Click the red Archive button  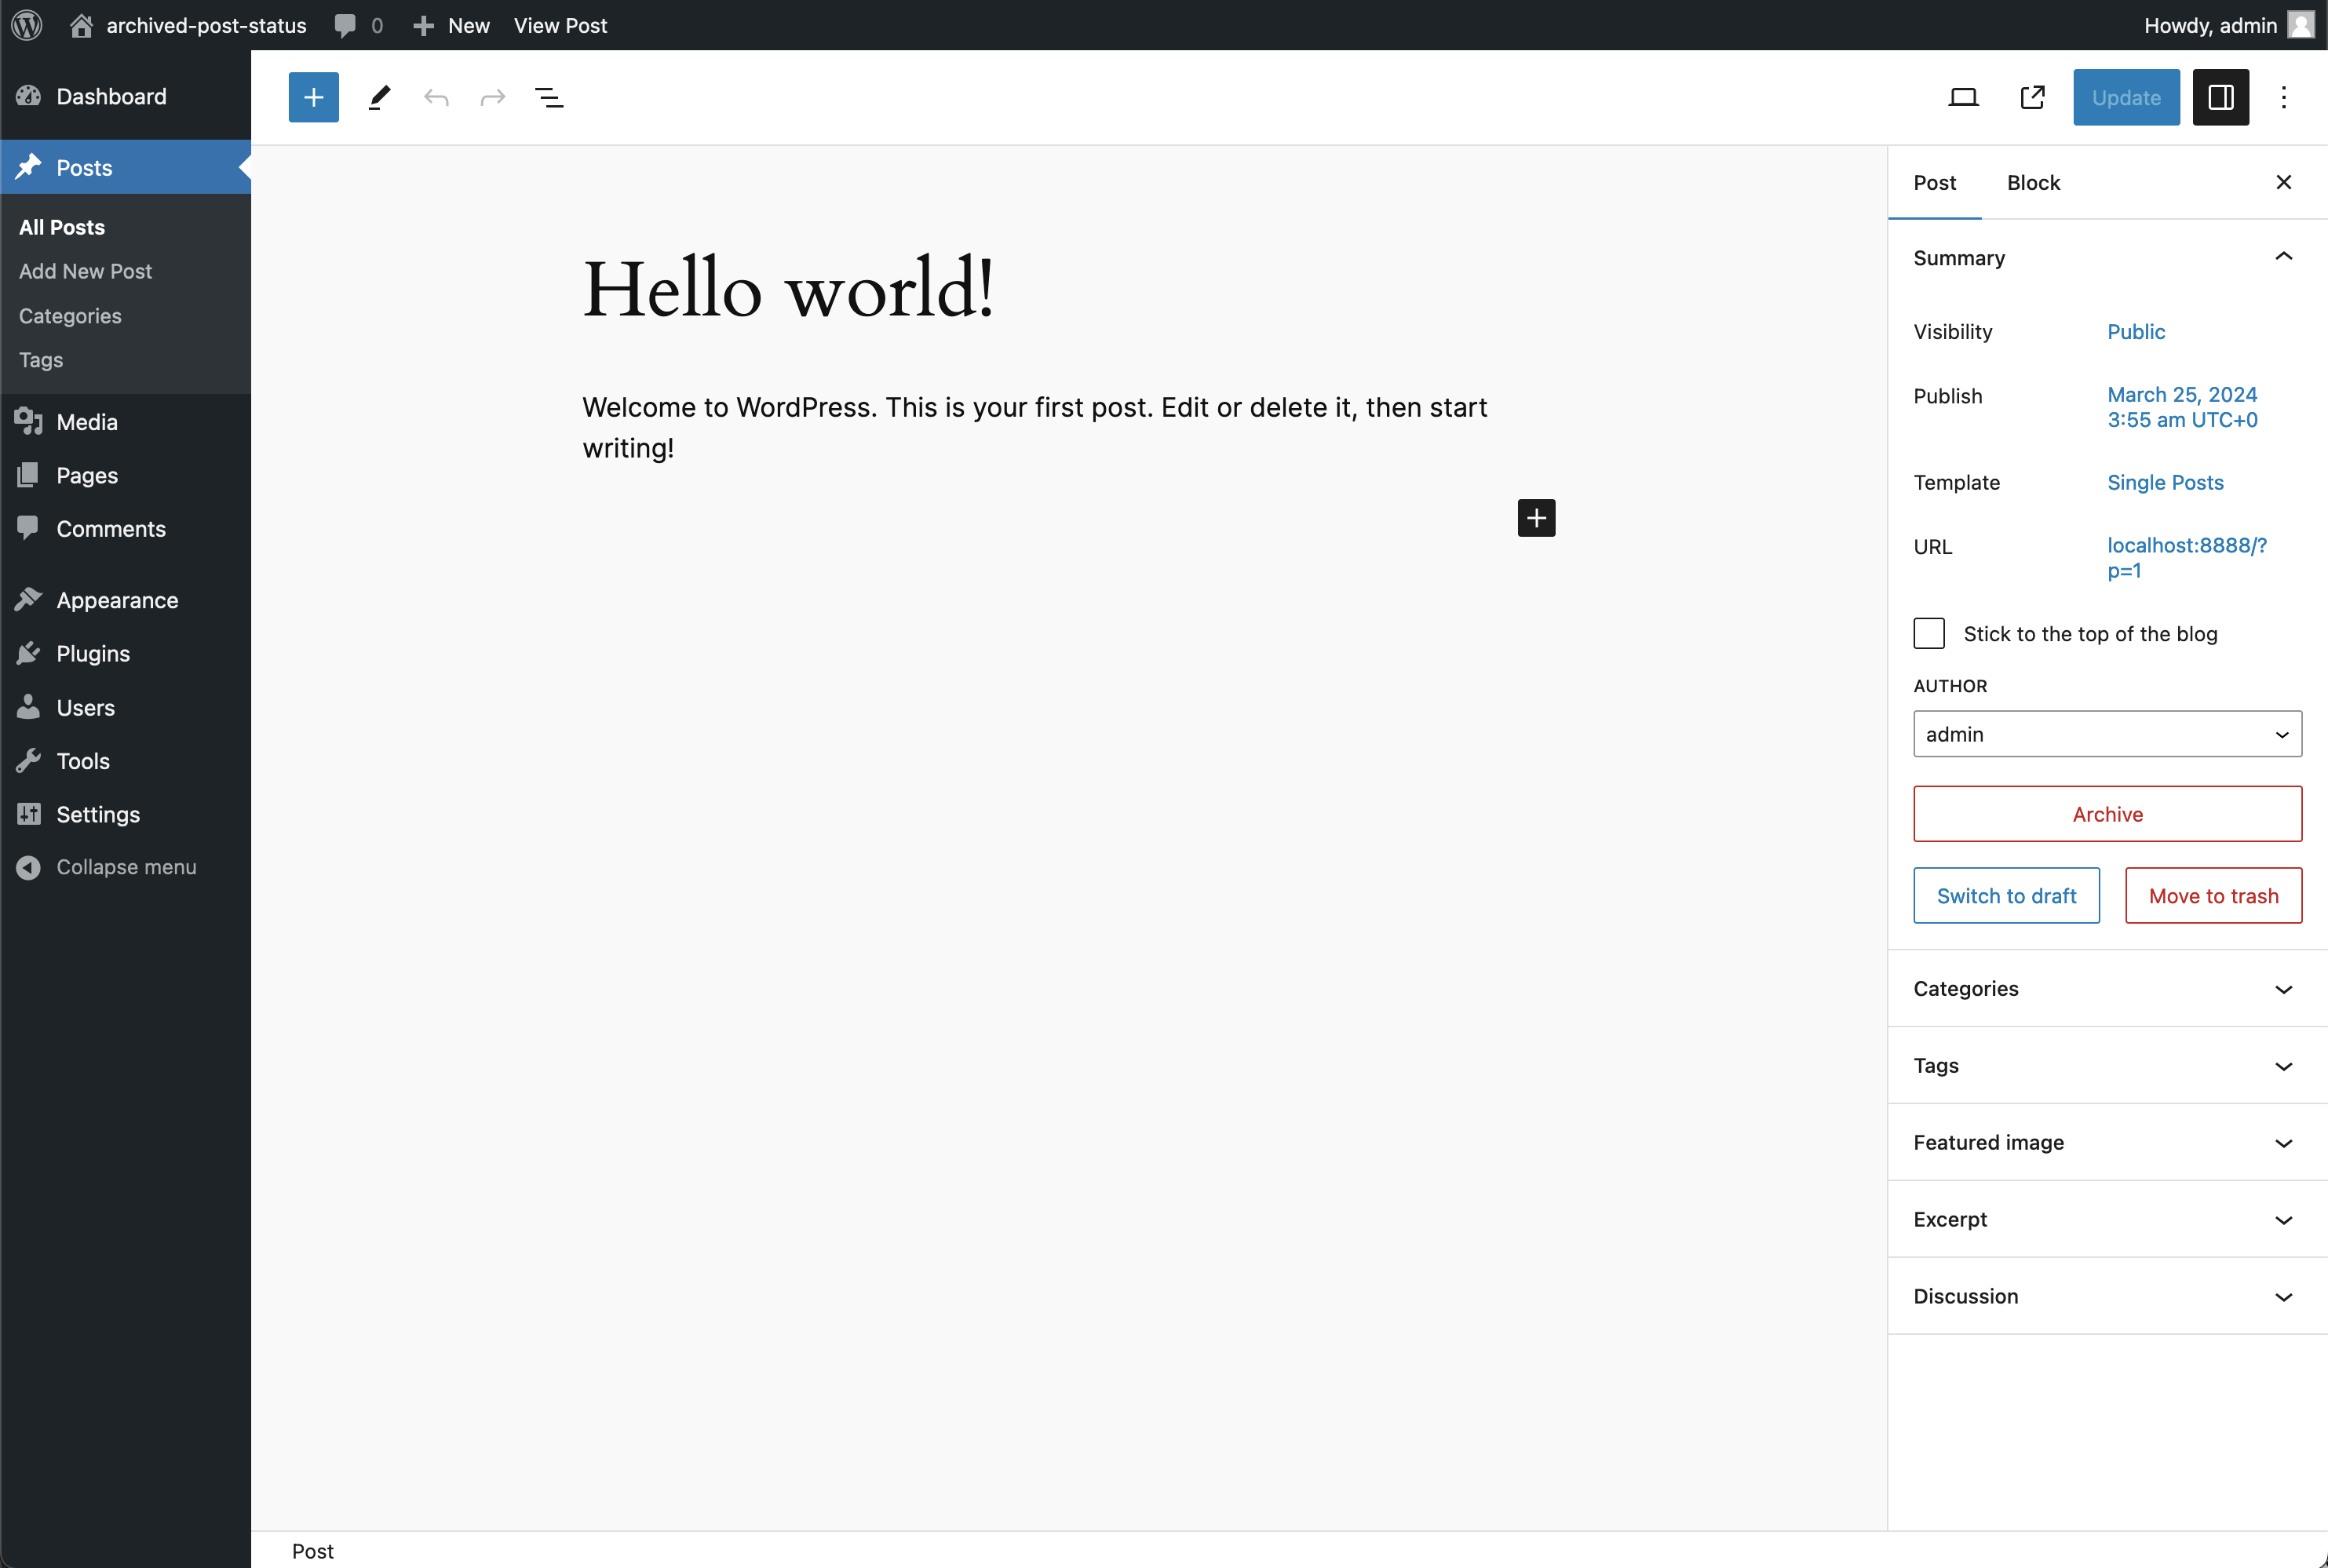tap(2107, 814)
